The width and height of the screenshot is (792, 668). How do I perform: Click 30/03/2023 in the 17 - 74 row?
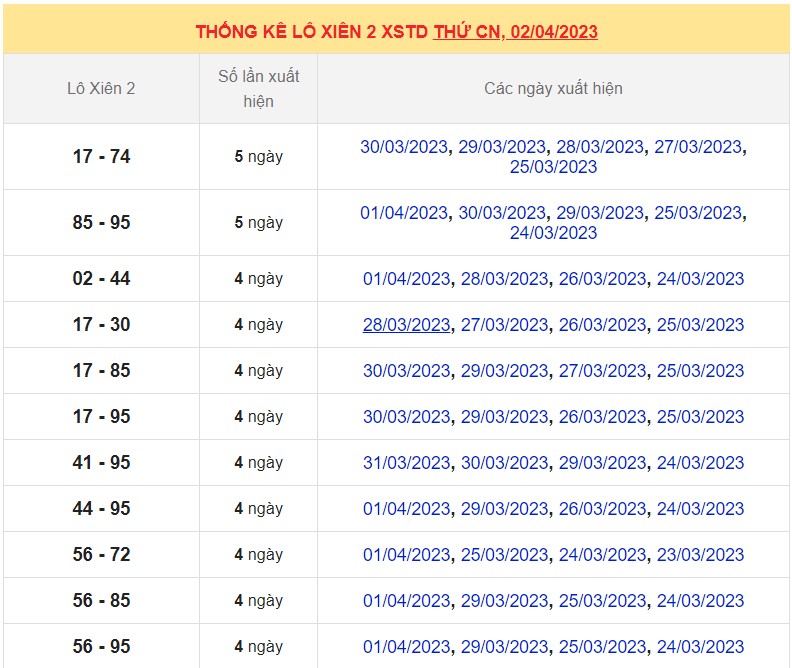404,147
